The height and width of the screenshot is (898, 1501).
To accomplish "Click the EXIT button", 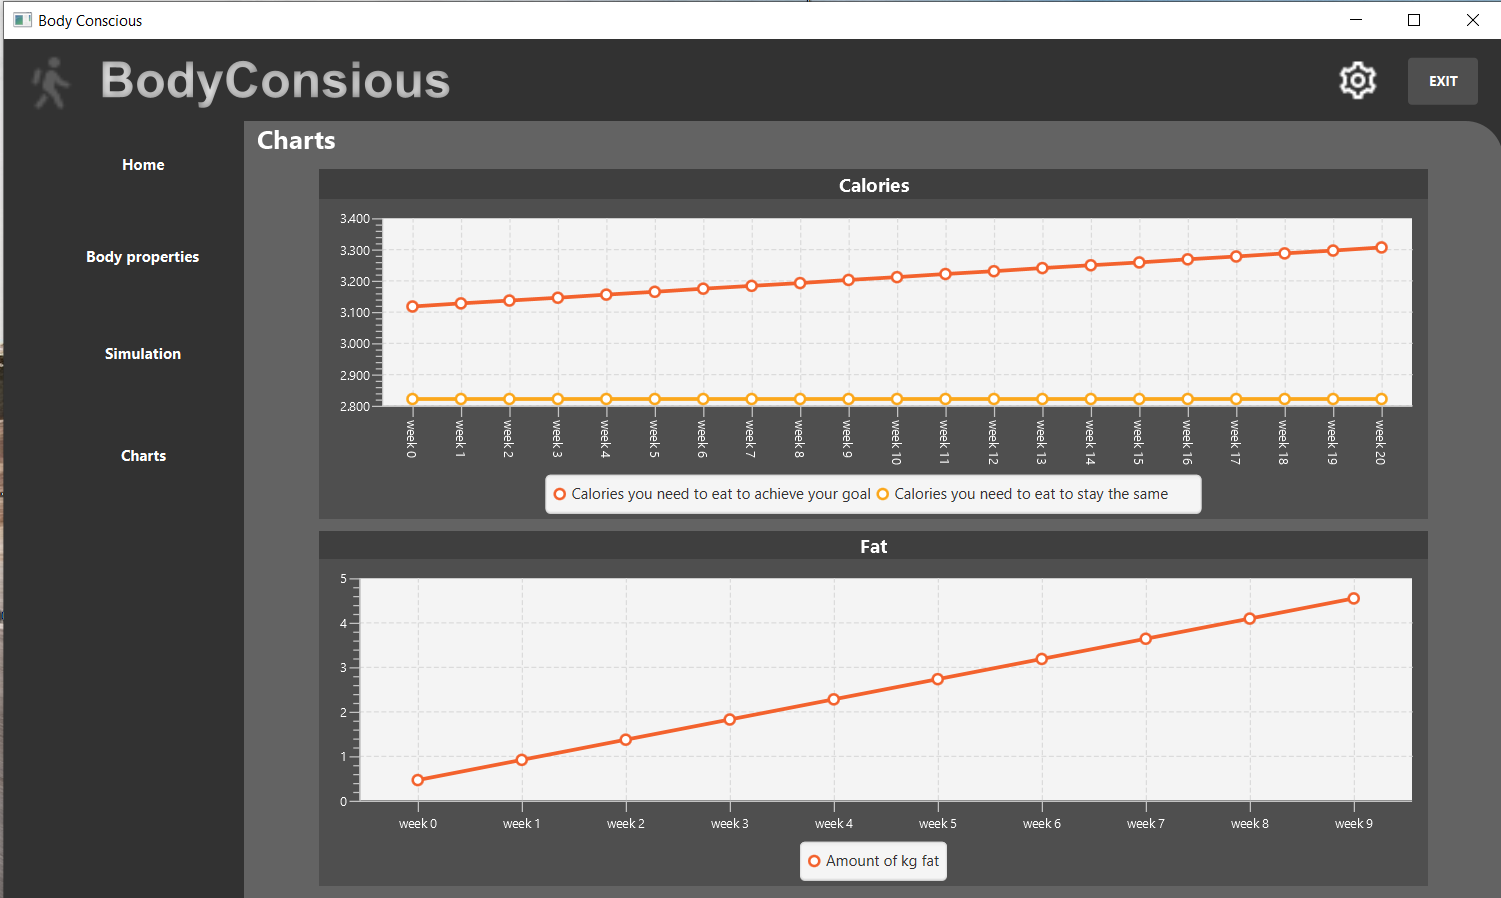I will click(1442, 81).
